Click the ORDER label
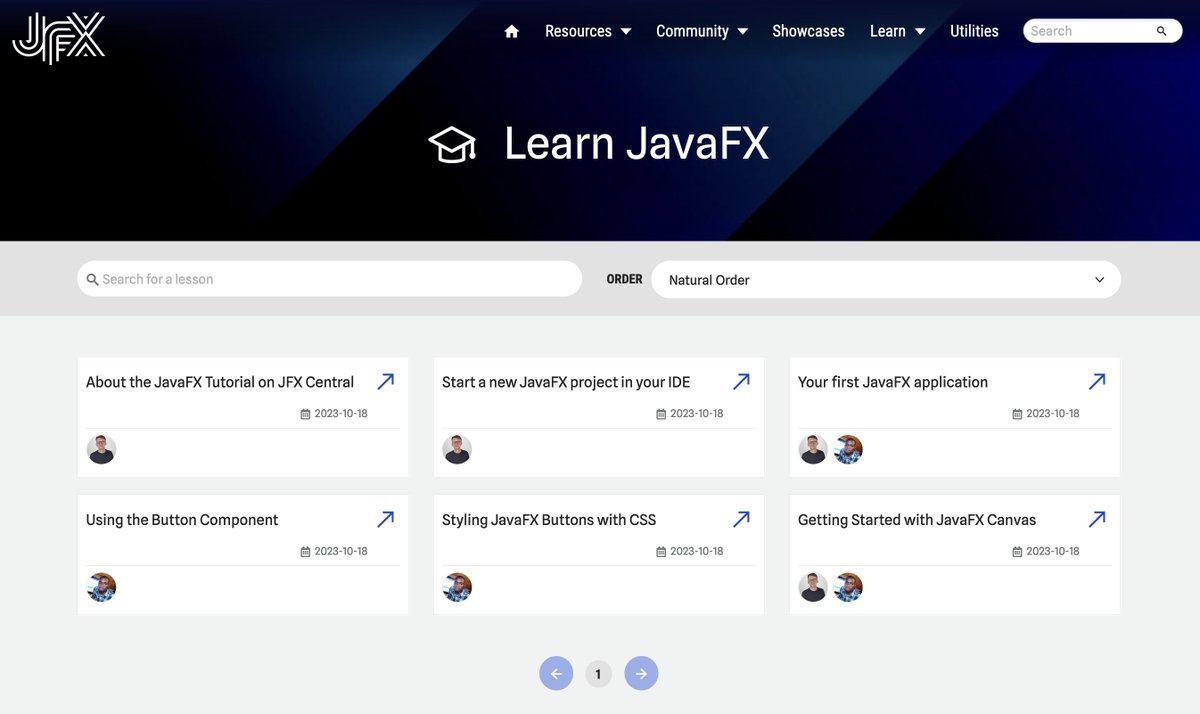The image size is (1200, 714). coord(624,279)
